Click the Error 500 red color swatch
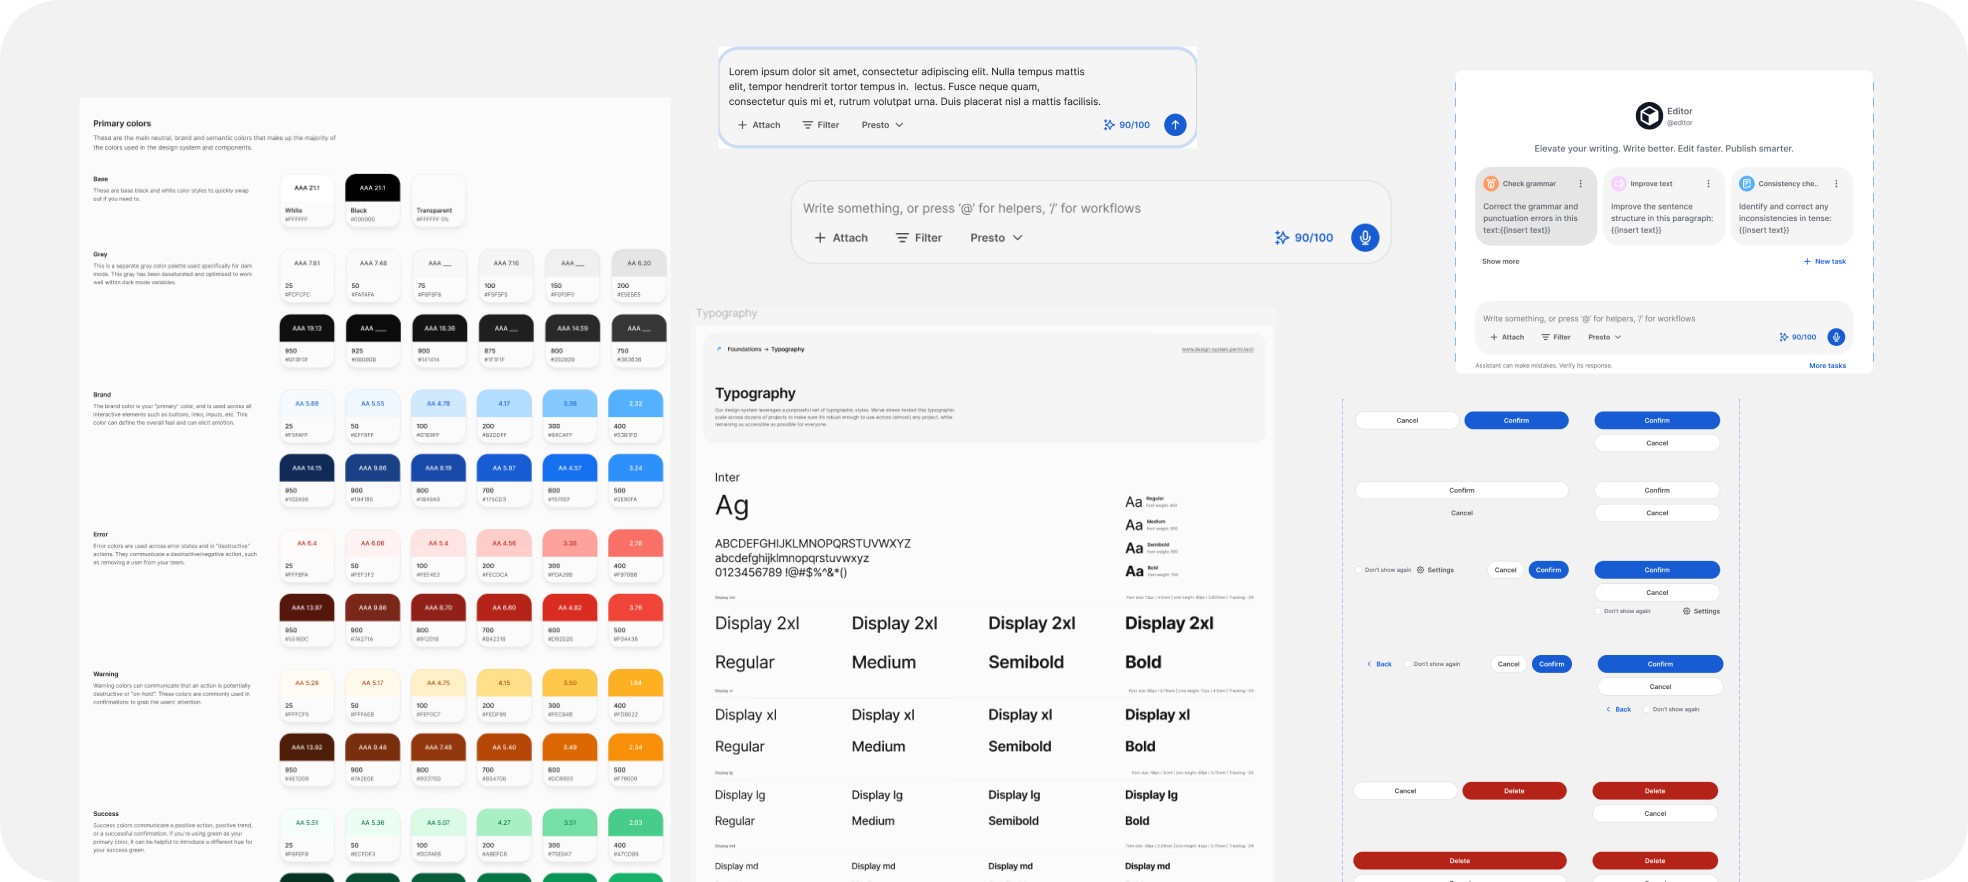The image size is (1968, 882). click(x=636, y=620)
